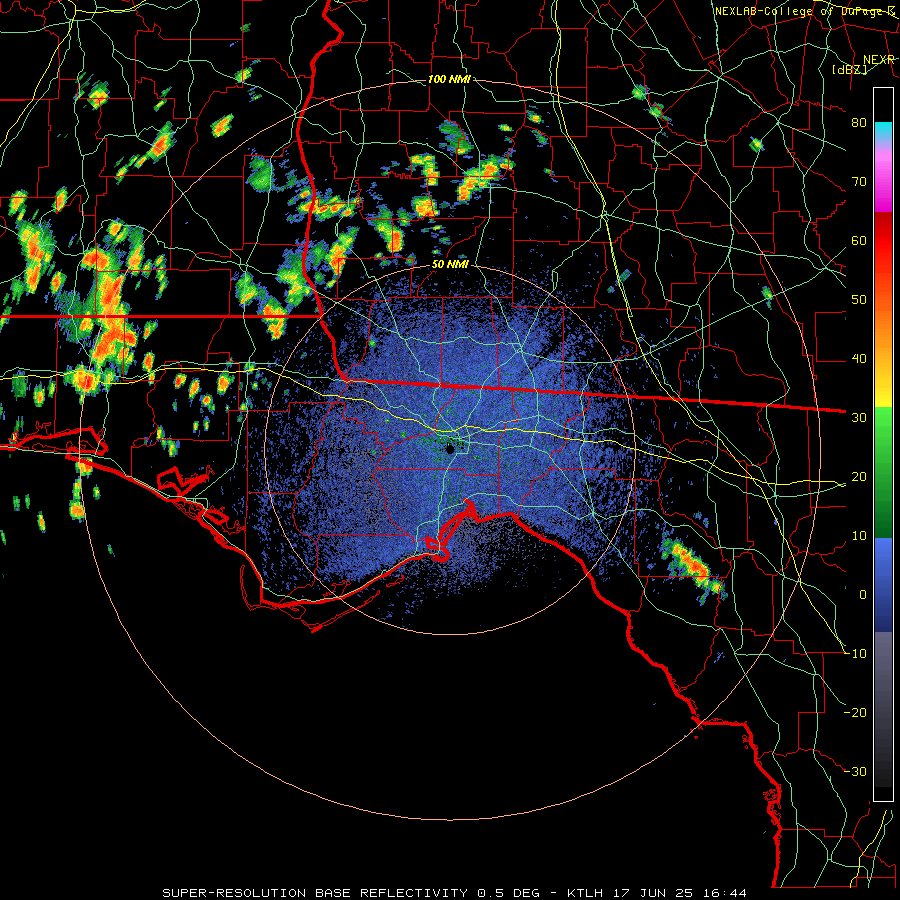Click the "NEXR" label above the scale
This screenshot has width=900, height=900.
tap(879, 59)
